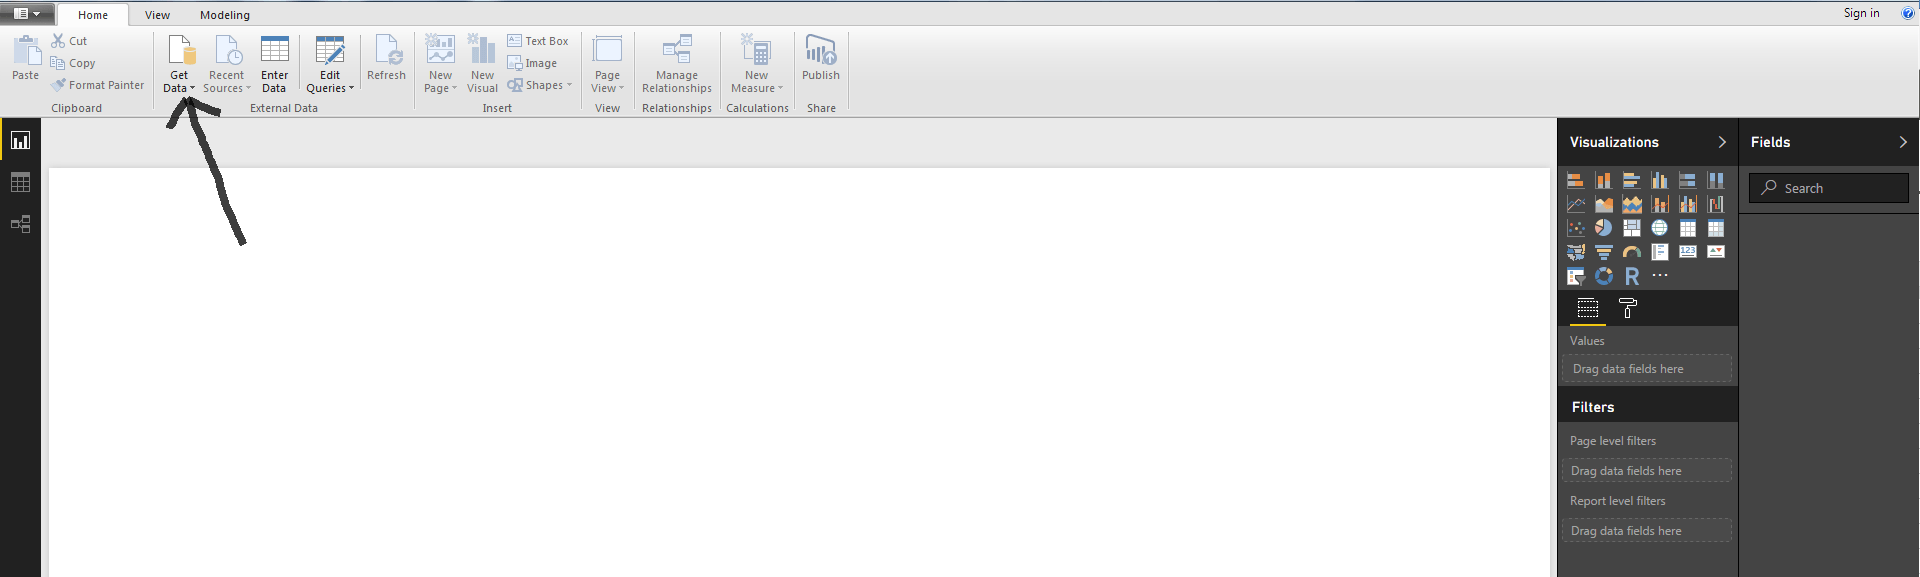Viewport: 1920px width, 577px height.
Task: Open the Fields well tab in Visualizations
Action: [1588, 308]
